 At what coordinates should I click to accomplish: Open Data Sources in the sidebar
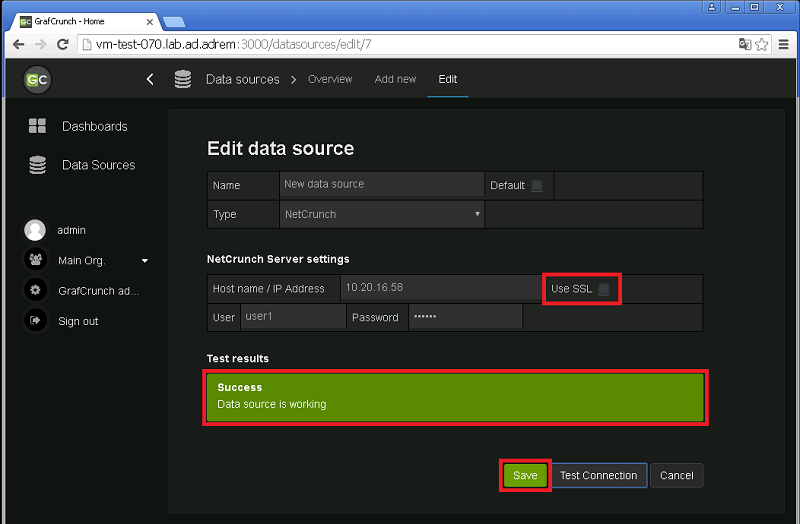[98, 165]
